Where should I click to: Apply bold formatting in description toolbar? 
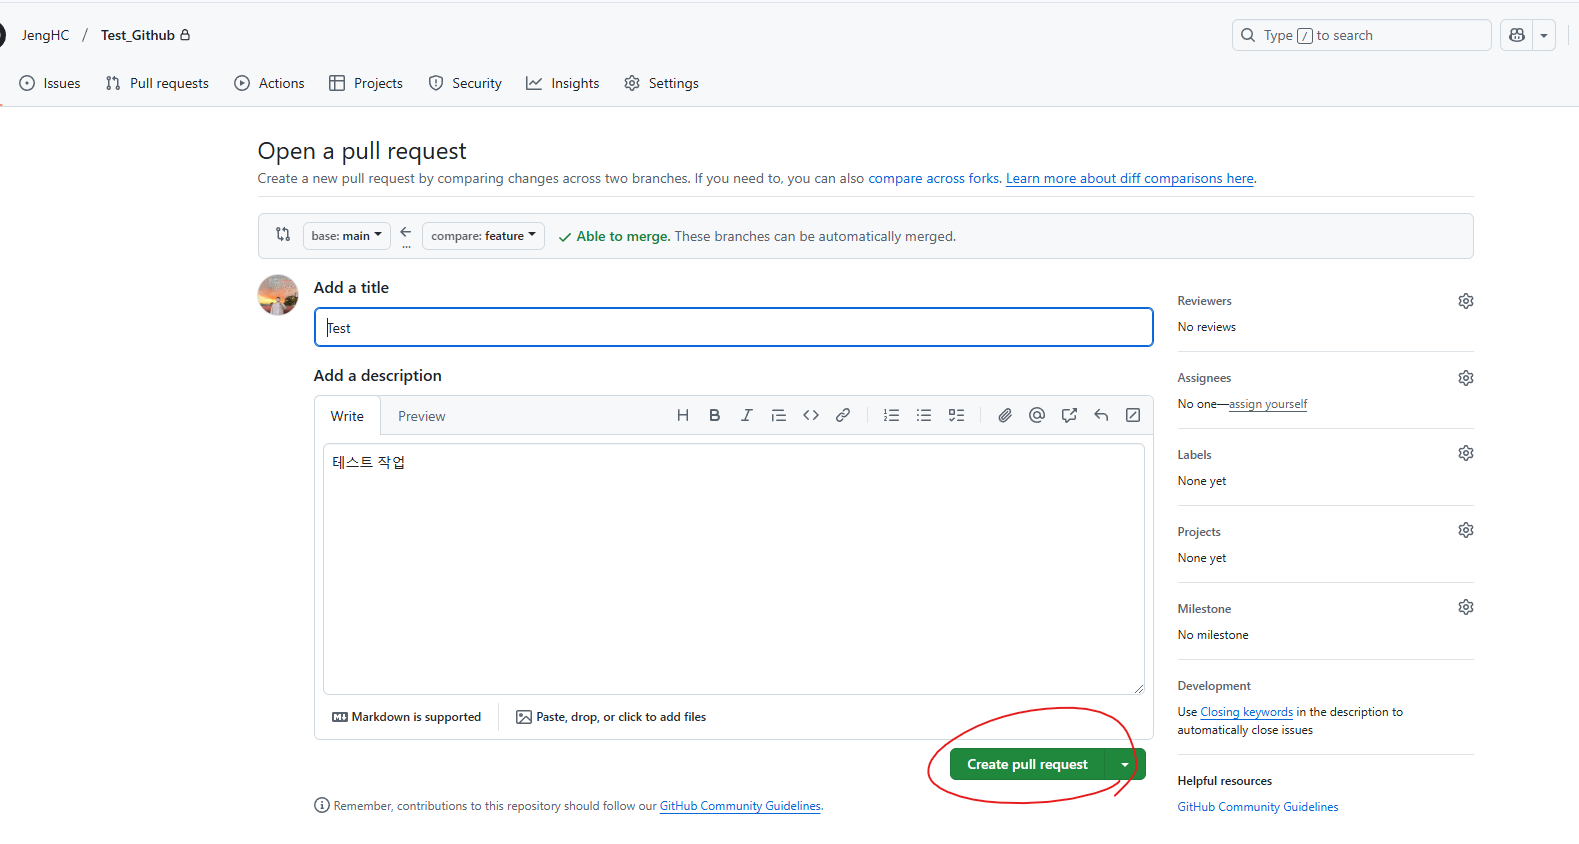click(715, 416)
